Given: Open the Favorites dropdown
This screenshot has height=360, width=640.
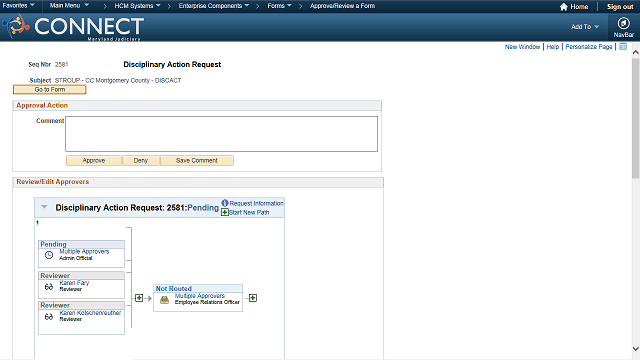Looking at the screenshot, I should (x=18, y=6).
